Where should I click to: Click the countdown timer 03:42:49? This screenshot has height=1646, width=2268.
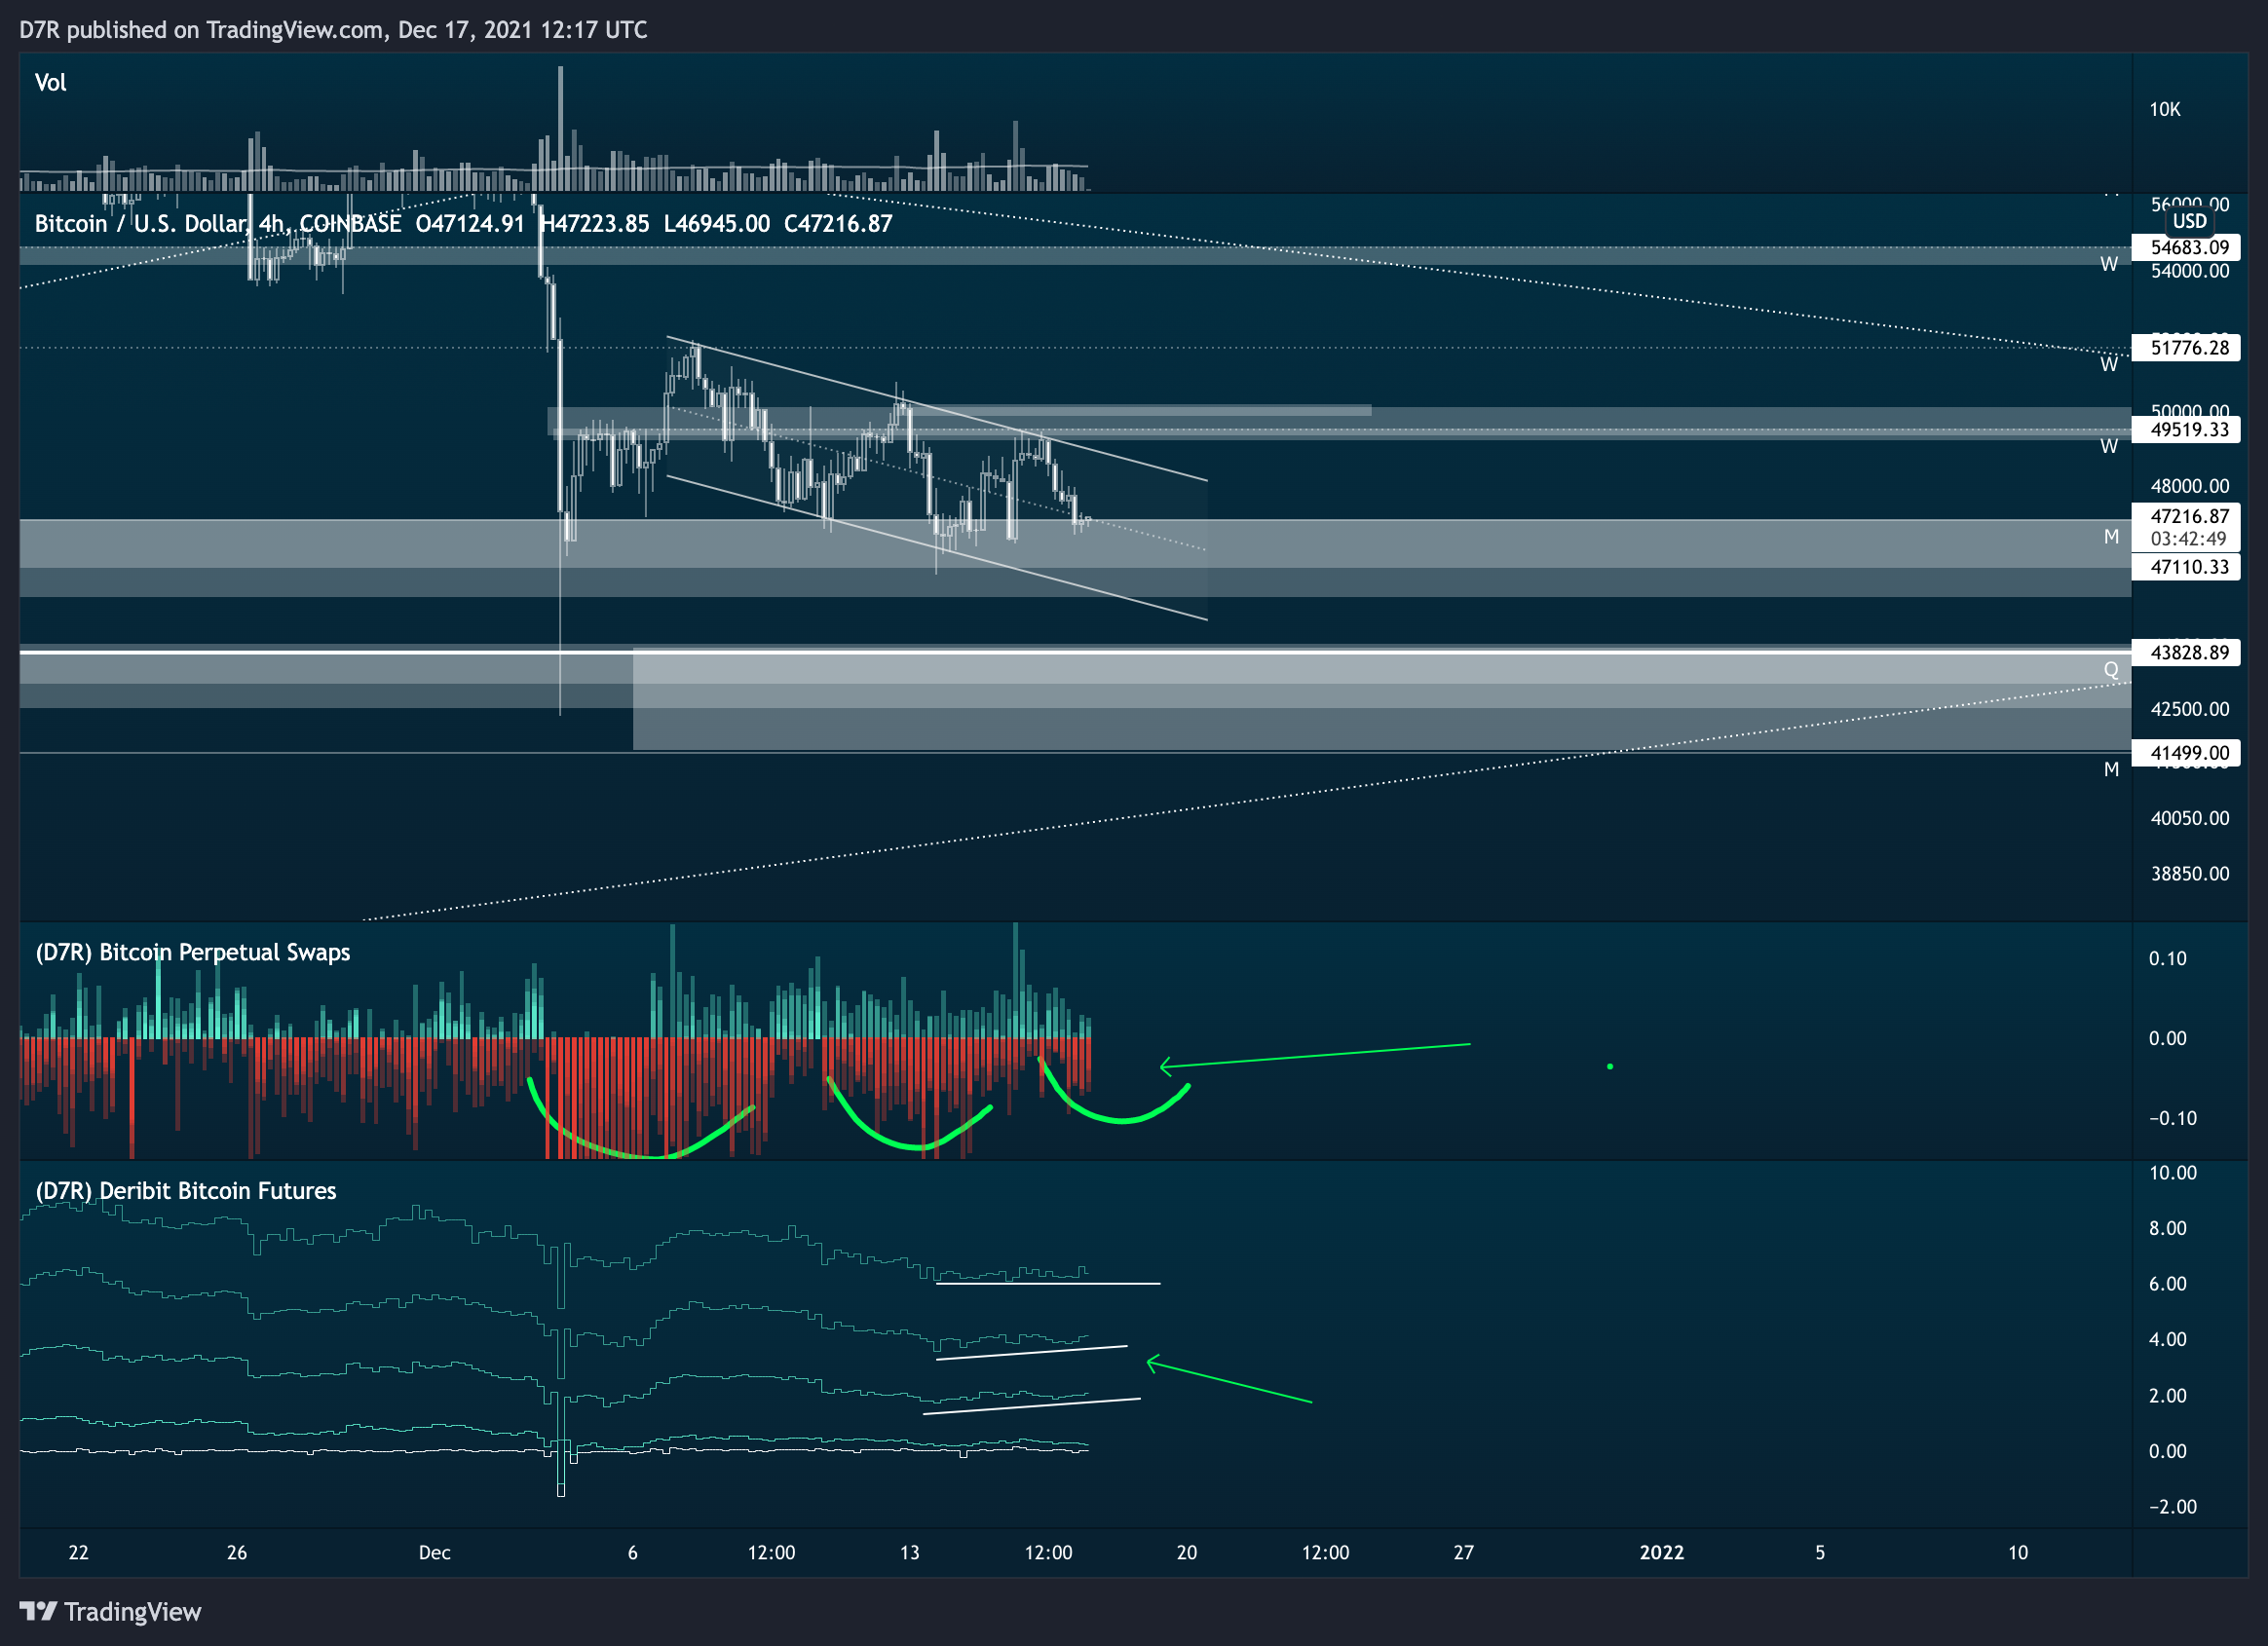(x=2189, y=539)
